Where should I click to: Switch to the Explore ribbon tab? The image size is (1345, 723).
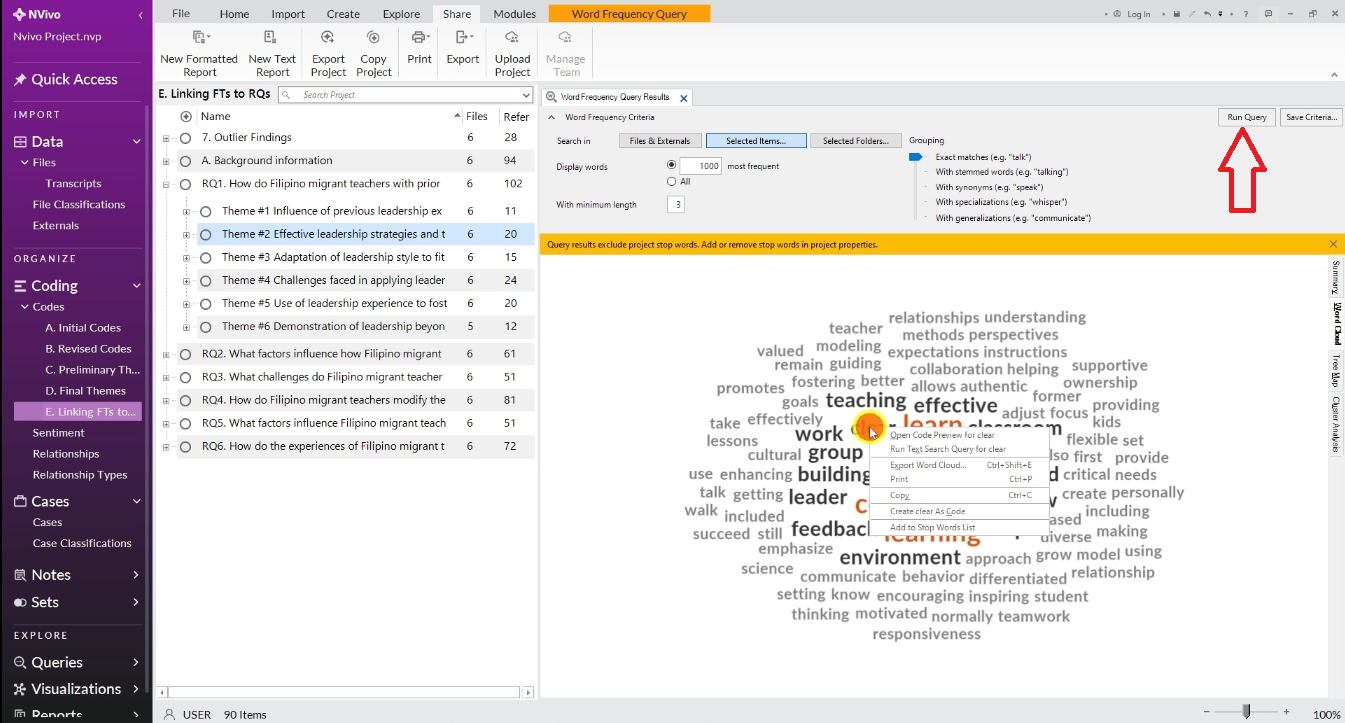point(401,14)
